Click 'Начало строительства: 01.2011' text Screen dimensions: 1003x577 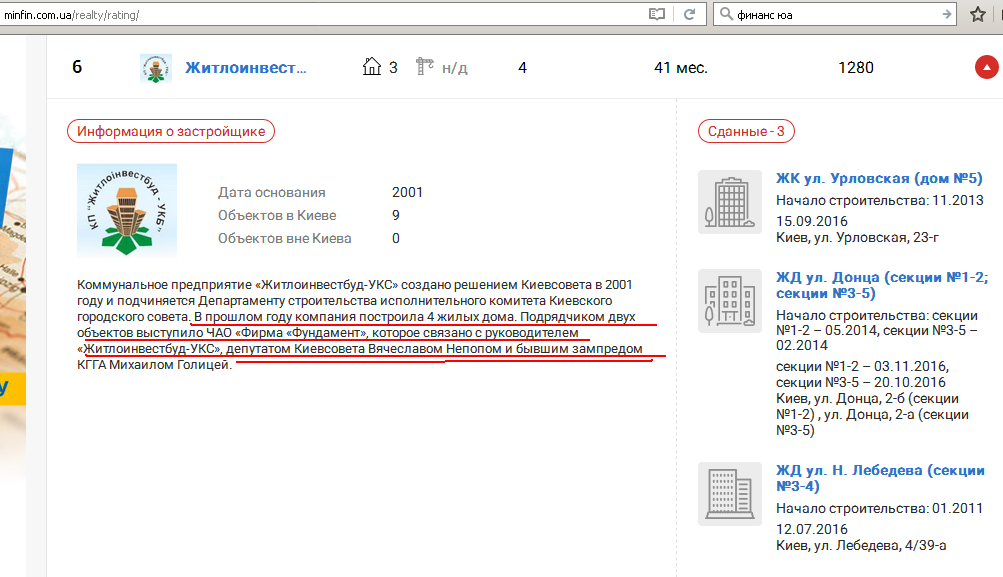coord(880,509)
